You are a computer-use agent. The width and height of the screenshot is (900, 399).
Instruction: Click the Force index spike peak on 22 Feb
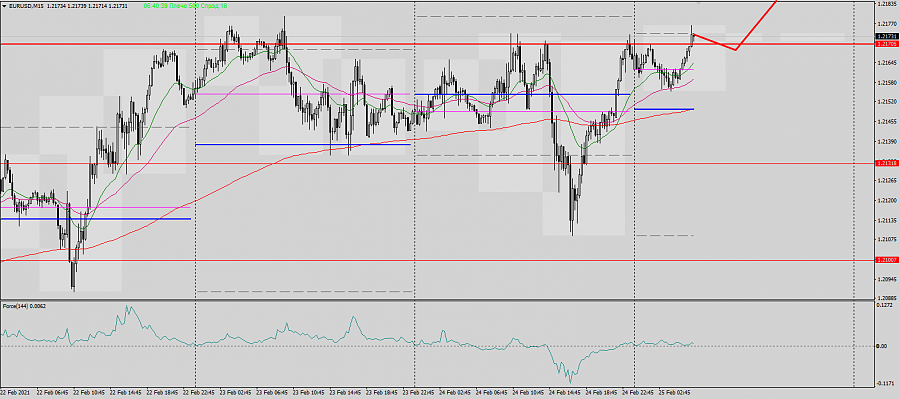127,308
